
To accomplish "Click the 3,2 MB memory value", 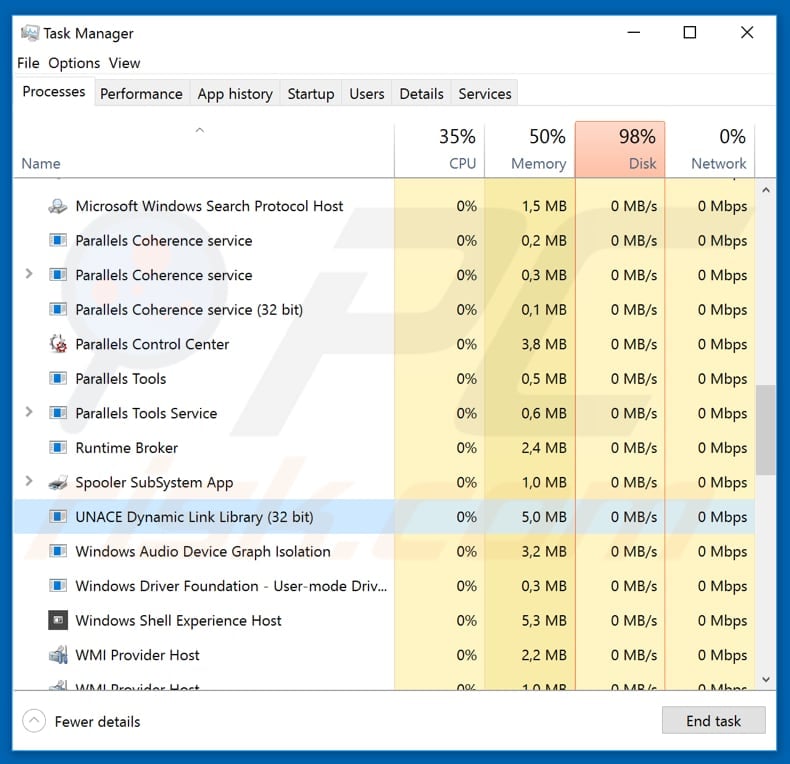I will pyautogui.click(x=544, y=551).
